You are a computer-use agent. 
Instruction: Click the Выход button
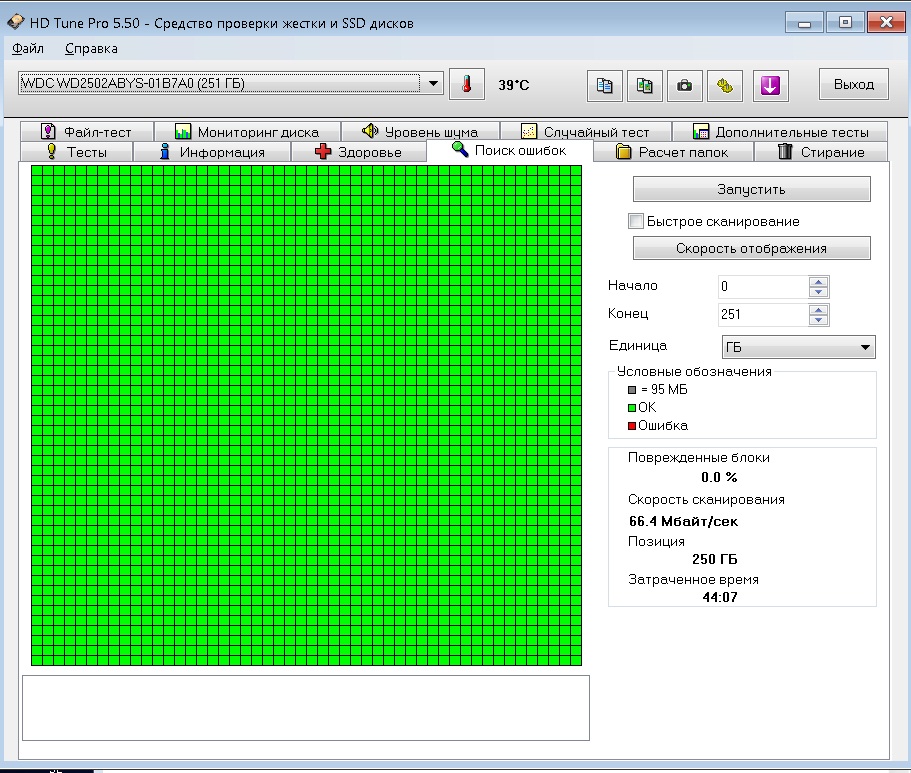click(x=853, y=84)
